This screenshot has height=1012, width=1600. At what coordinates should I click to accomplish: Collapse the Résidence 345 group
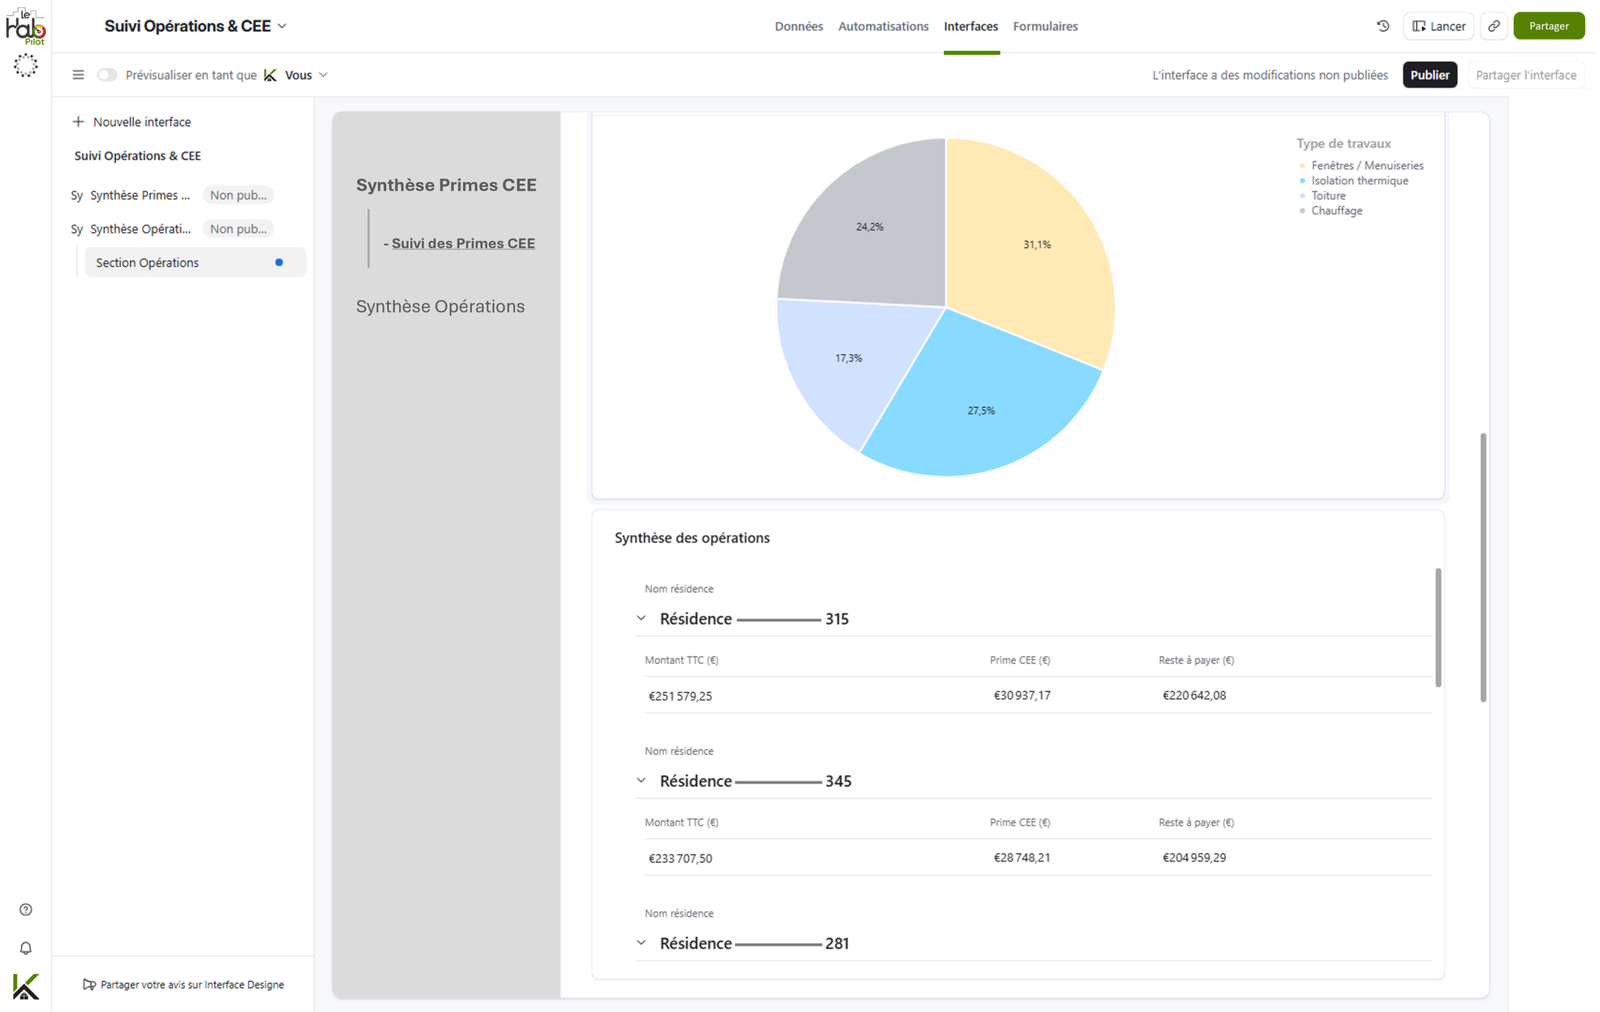click(x=641, y=781)
